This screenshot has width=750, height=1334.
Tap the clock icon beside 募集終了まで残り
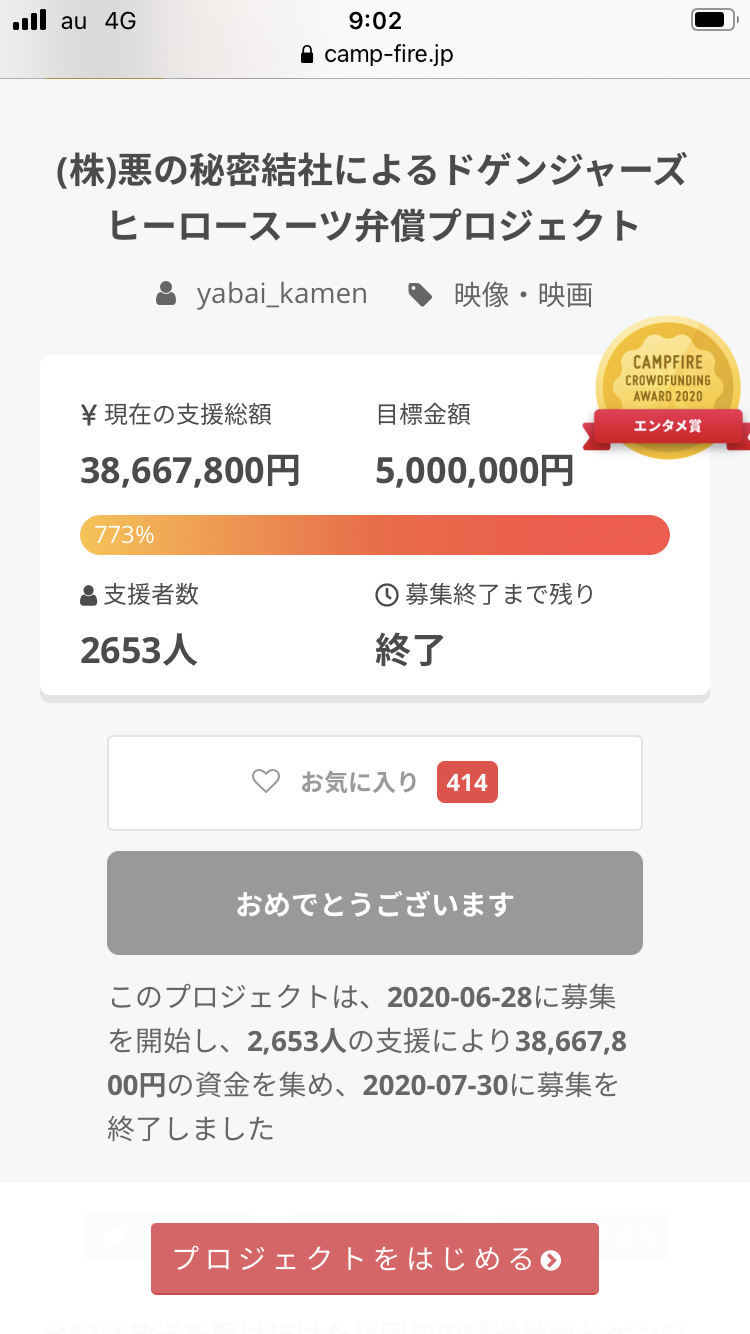point(386,595)
